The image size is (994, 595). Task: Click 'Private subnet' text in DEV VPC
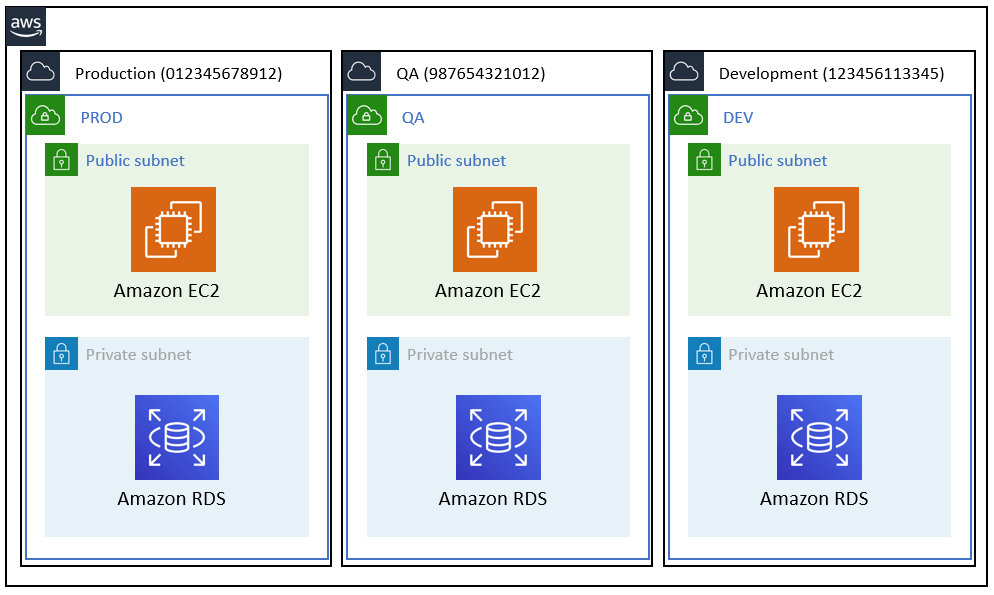pos(781,354)
